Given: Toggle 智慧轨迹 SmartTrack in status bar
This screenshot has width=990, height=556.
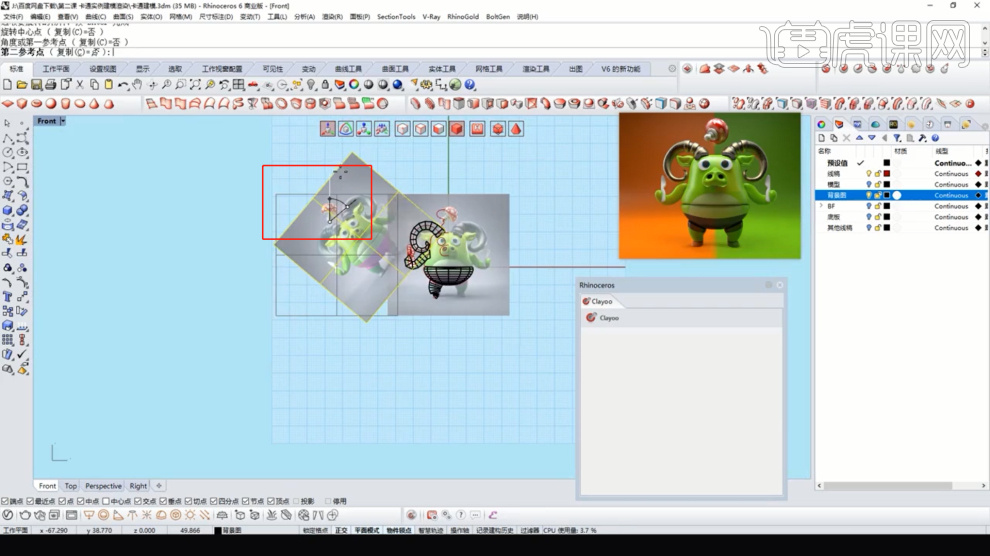Looking at the screenshot, I should pyautogui.click(x=431, y=531).
